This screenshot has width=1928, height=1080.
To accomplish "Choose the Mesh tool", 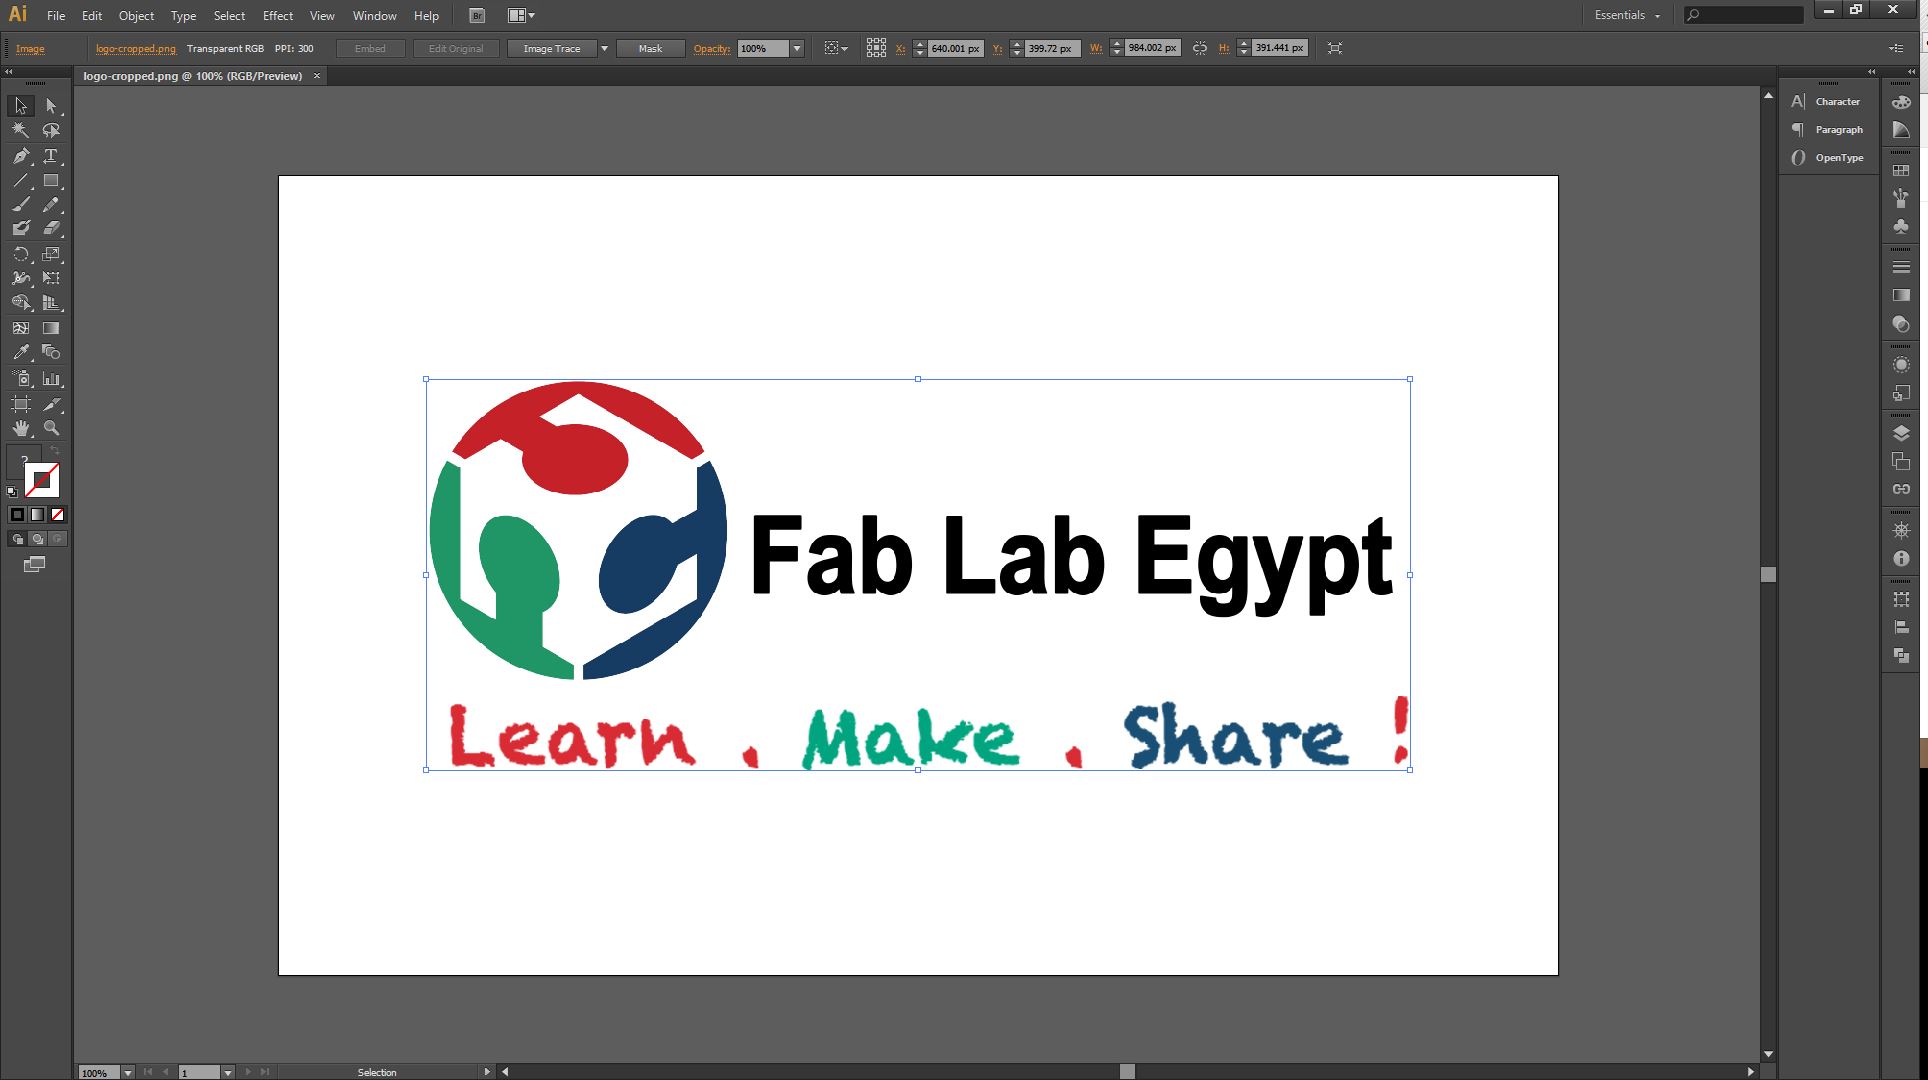I will tap(20, 328).
